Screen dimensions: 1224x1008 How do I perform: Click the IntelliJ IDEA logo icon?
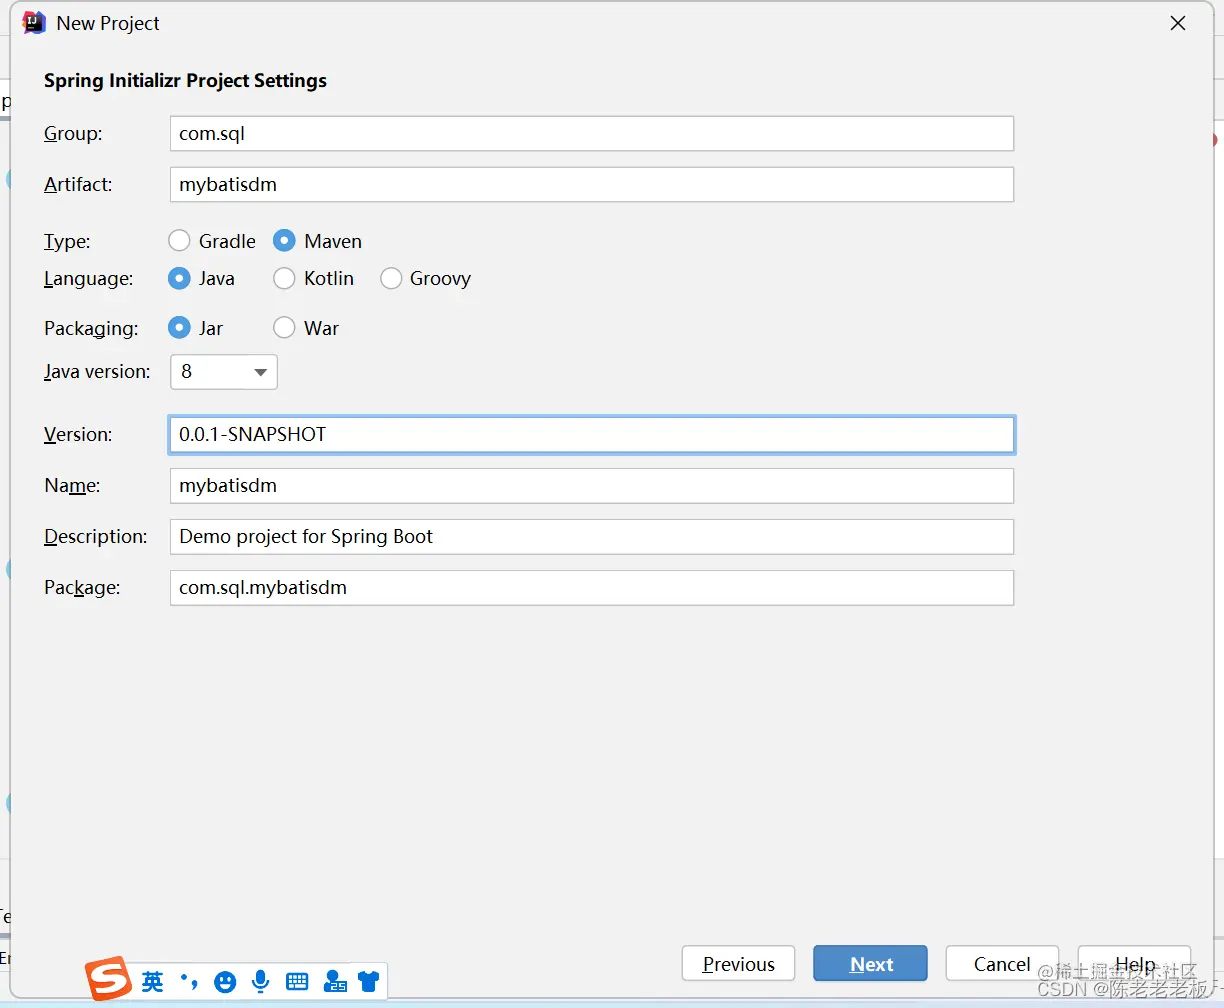pos(33,23)
